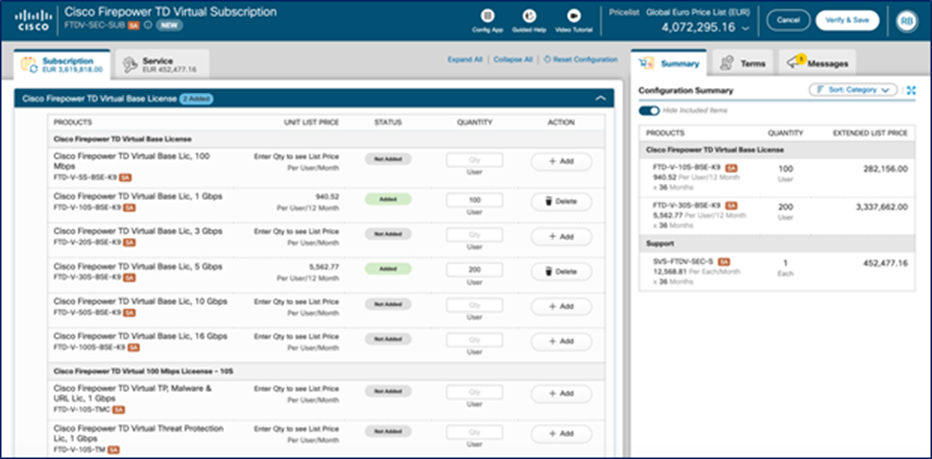Click Reset Configuration link
This screenshot has width=932, height=459.
click(x=581, y=59)
